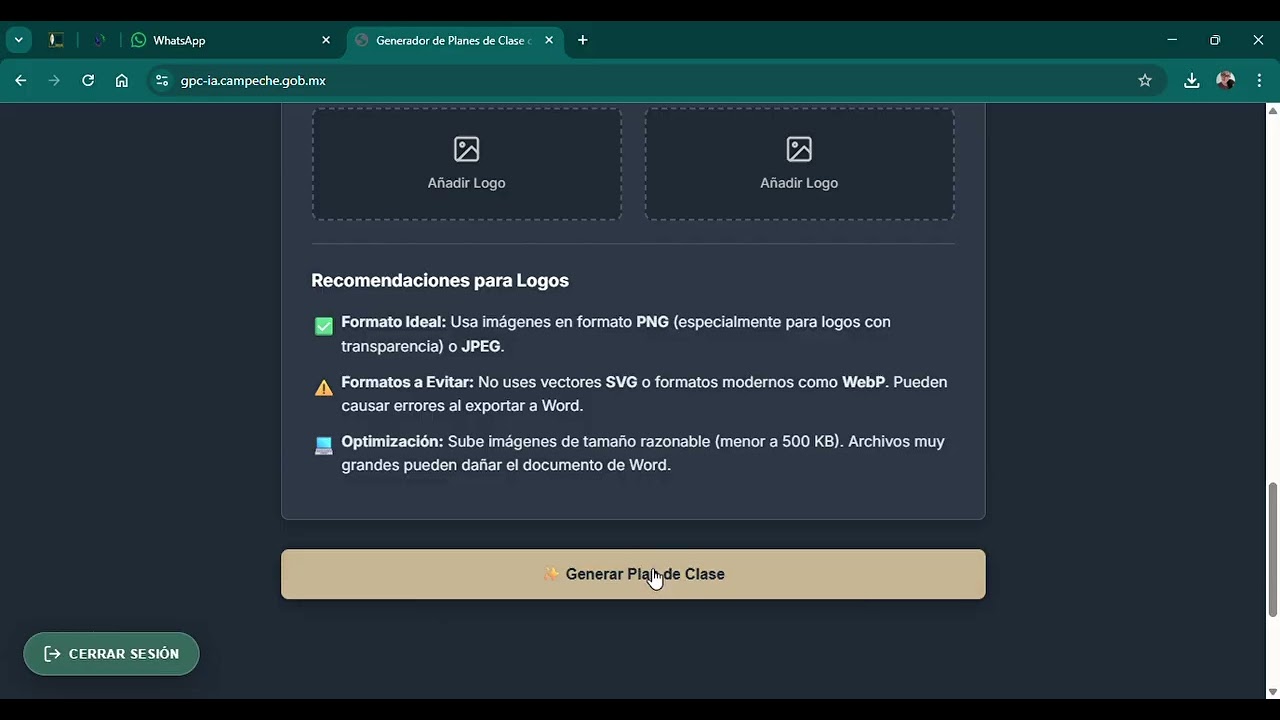Click the Generar Plan de Clase button
Image resolution: width=1280 pixels, height=720 pixels.
coord(633,574)
